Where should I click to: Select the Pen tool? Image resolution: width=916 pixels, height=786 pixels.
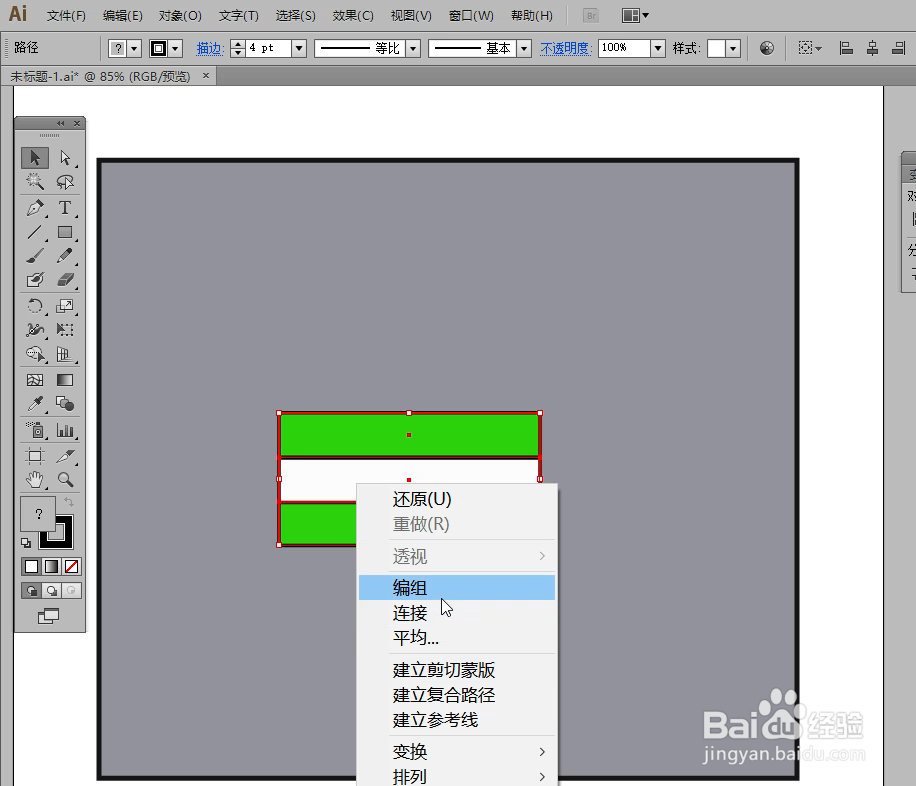point(34,207)
